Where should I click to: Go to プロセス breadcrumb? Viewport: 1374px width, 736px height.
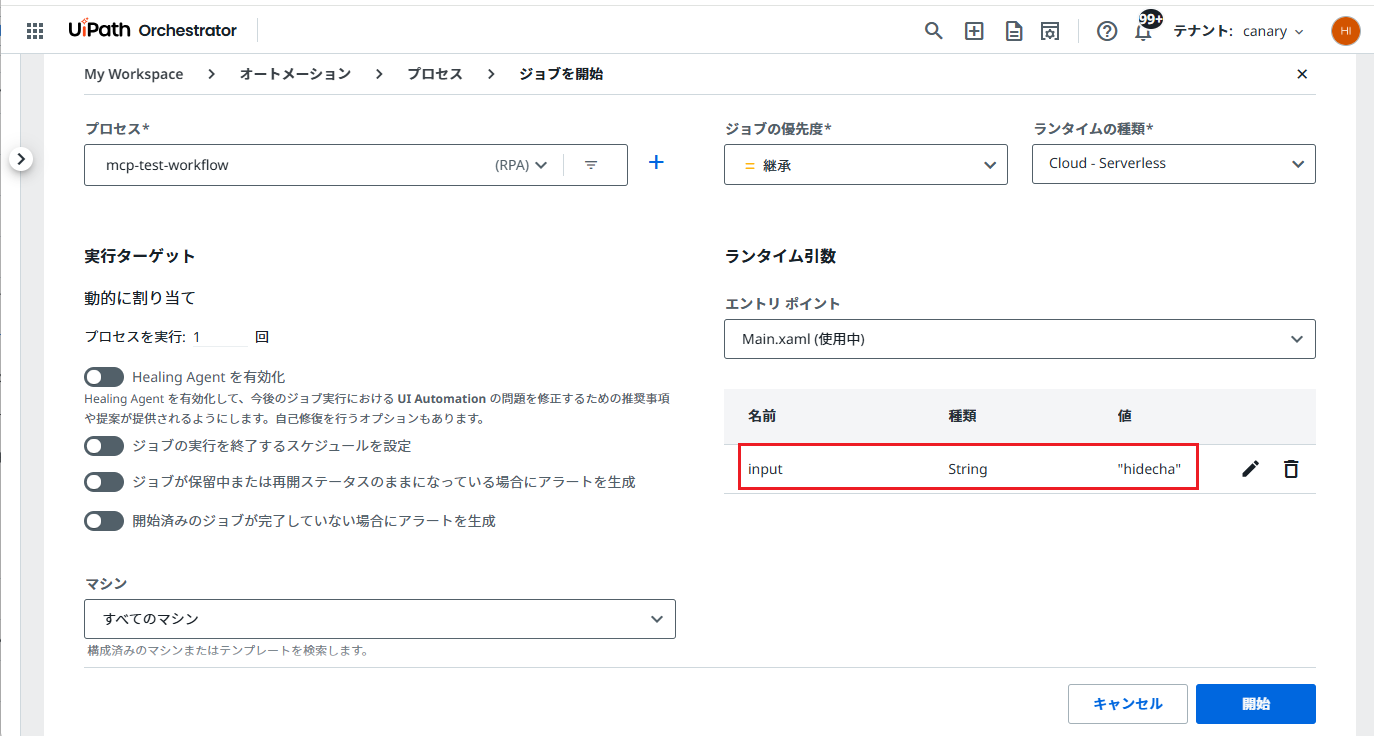click(x=435, y=74)
